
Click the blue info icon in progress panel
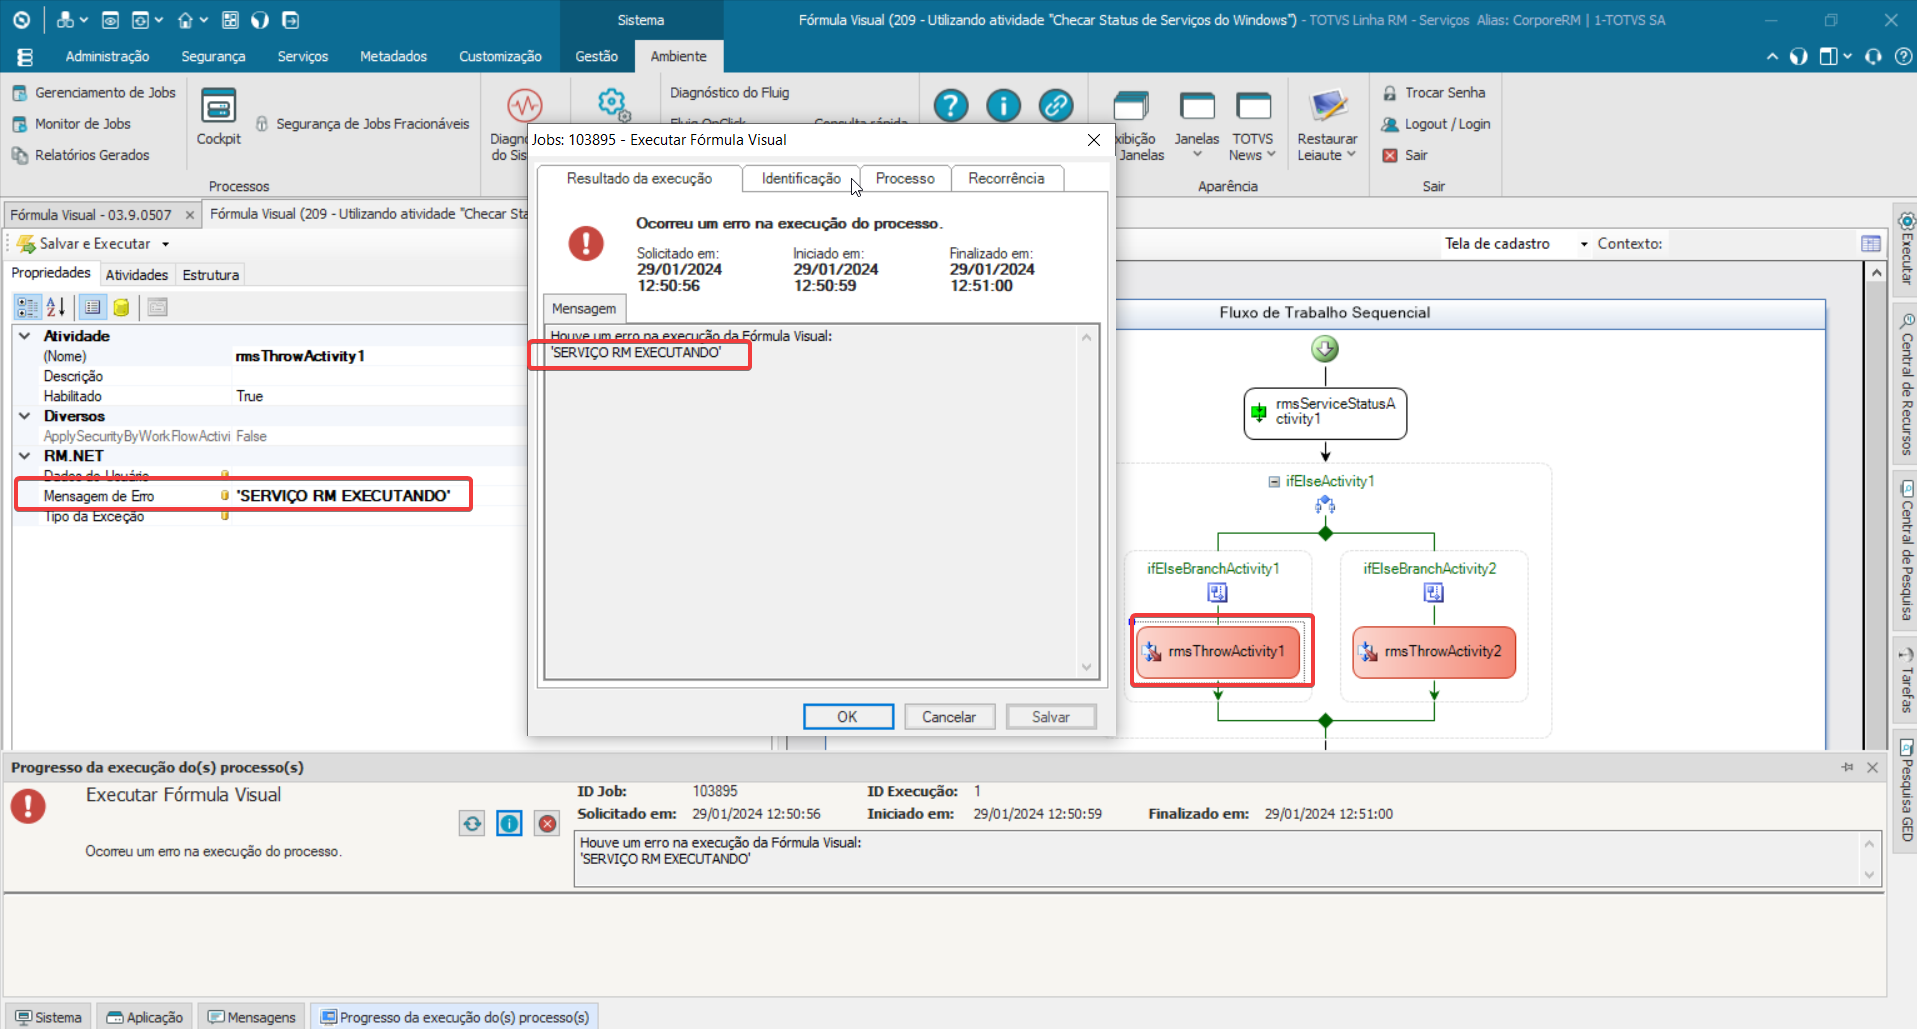point(509,824)
